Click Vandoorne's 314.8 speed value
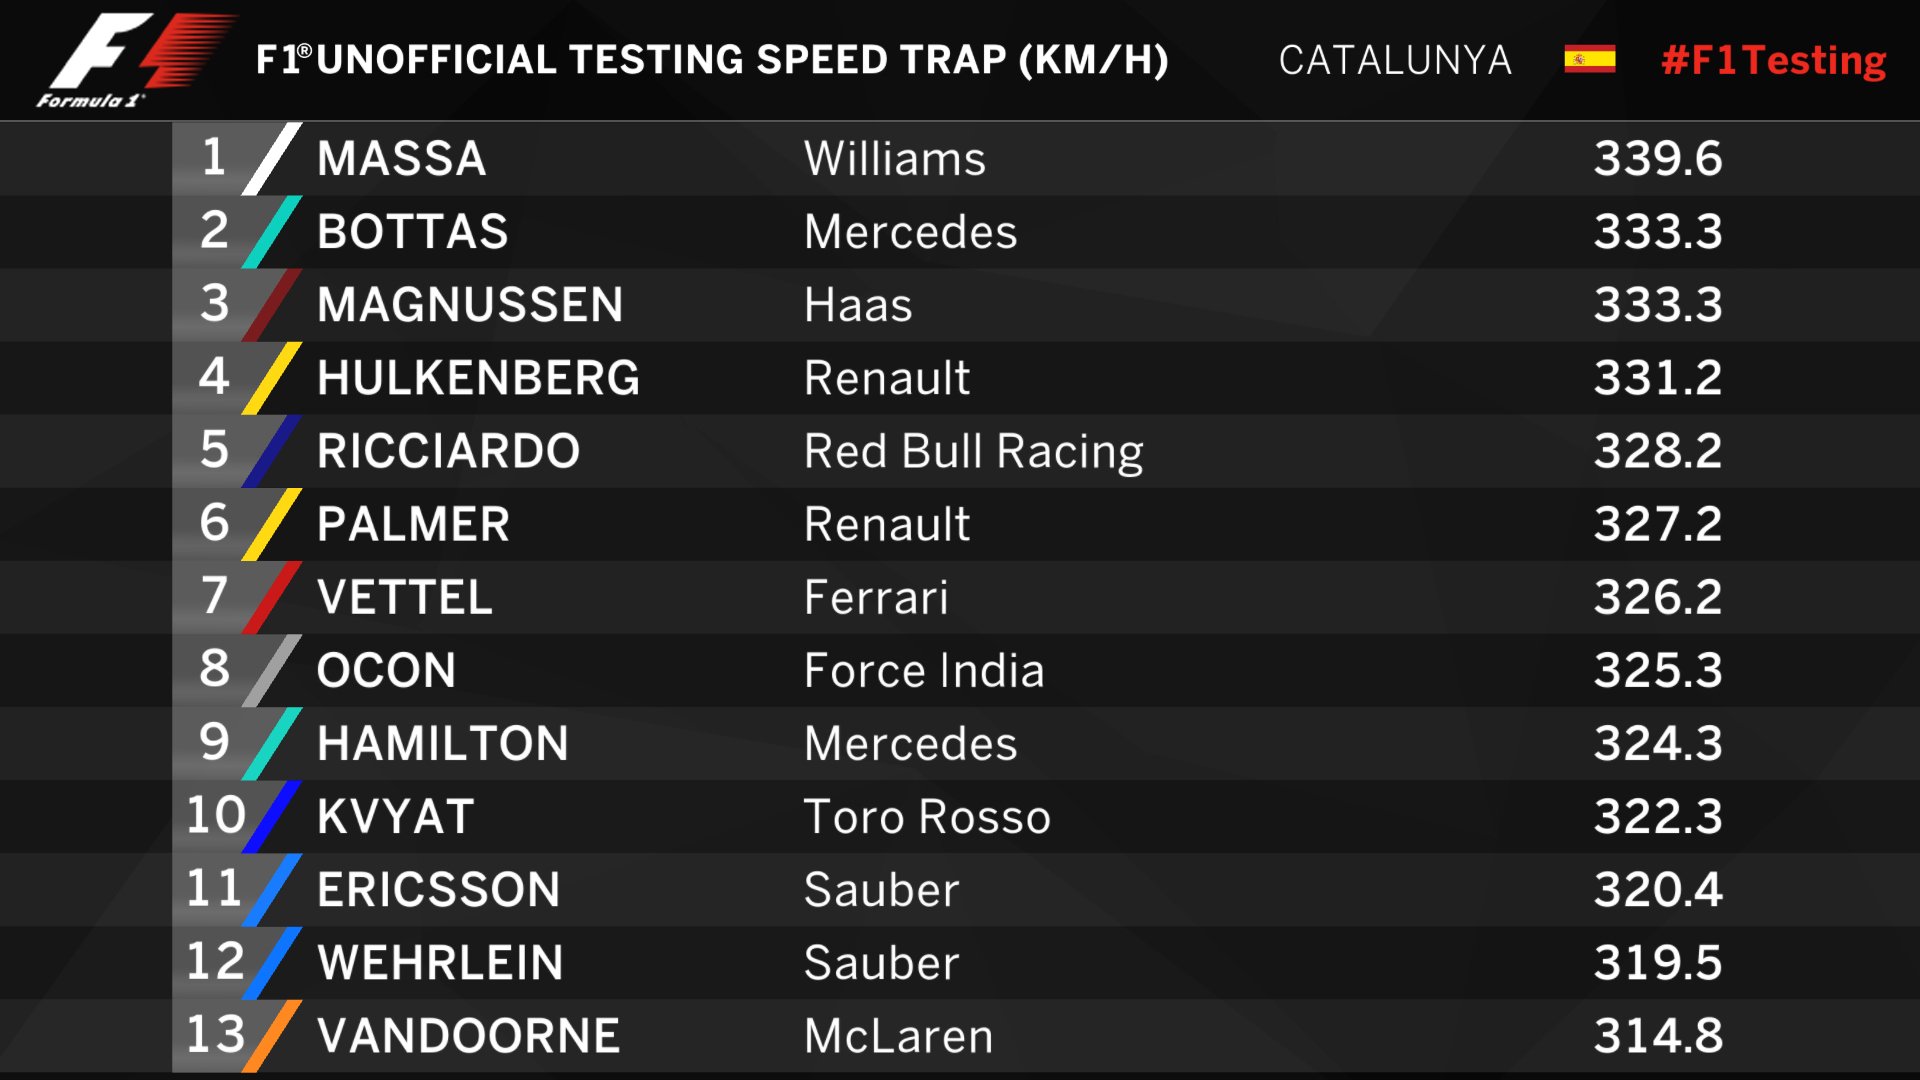The width and height of the screenshot is (1920, 1080). 1658,1036
